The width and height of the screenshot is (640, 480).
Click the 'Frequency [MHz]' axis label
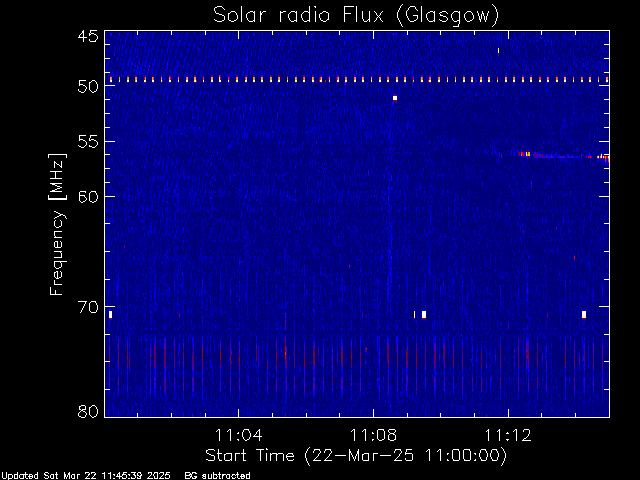click(57, 224)
